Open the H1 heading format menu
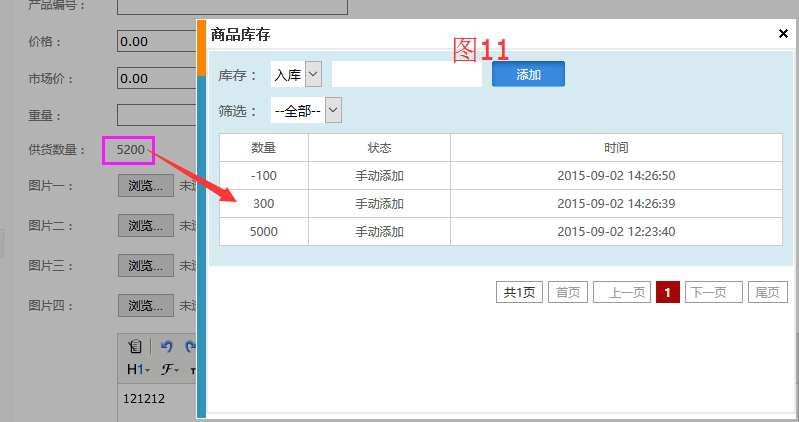Screen dimensions: 799x422 coord(138,370)
